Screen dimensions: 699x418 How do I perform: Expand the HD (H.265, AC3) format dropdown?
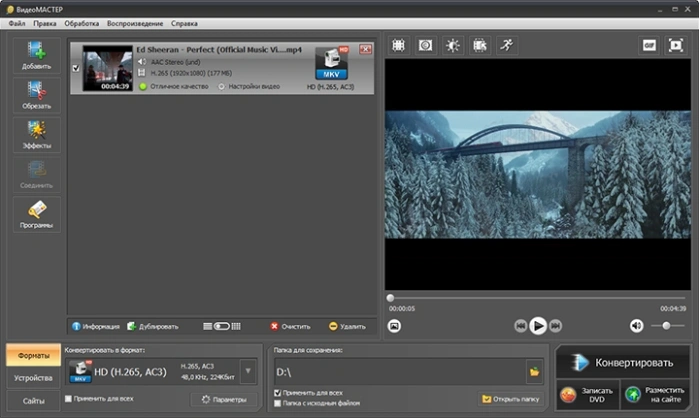(x=248, y=371)
